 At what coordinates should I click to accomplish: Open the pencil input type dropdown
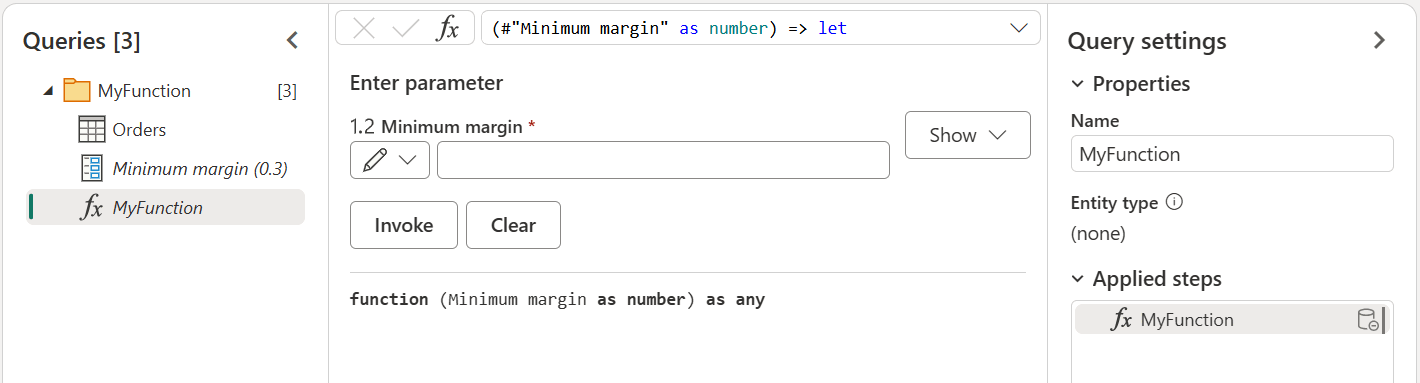point(390,161)
